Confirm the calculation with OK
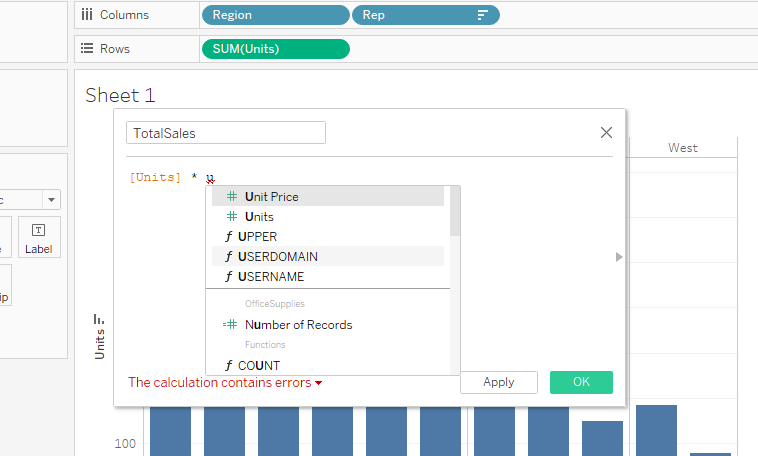The height and width of the screenshot is (456, 758). (581, 382)
